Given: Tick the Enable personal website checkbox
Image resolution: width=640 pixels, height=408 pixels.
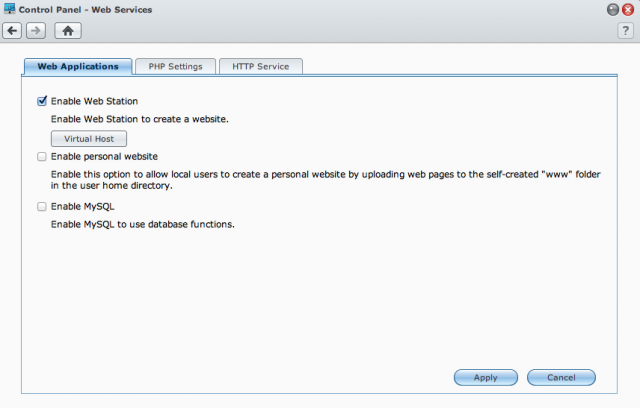Looking at the screenshot, I should (x=42, y=157).
